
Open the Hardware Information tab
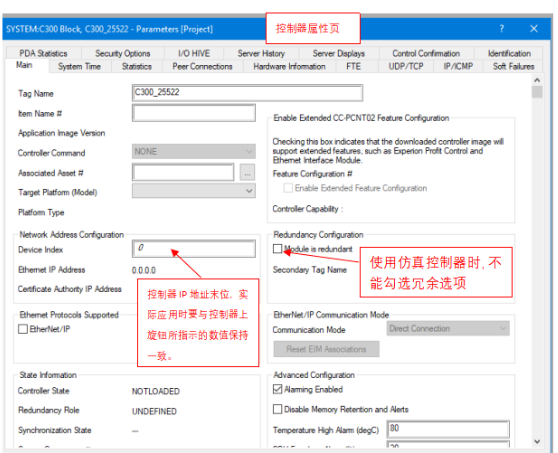click(x=289, y=67)
